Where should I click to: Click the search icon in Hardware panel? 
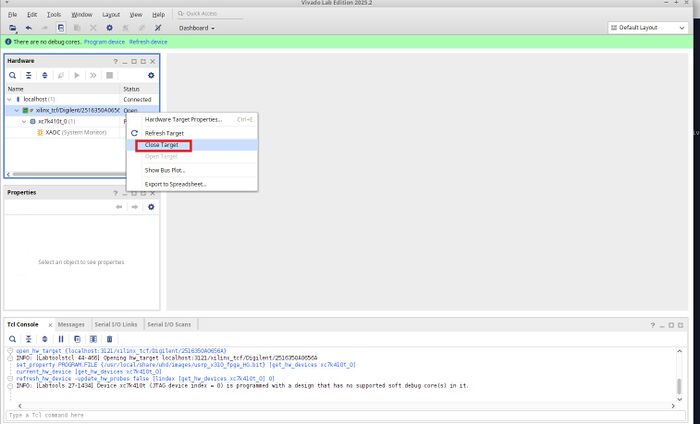coord(12,75)
